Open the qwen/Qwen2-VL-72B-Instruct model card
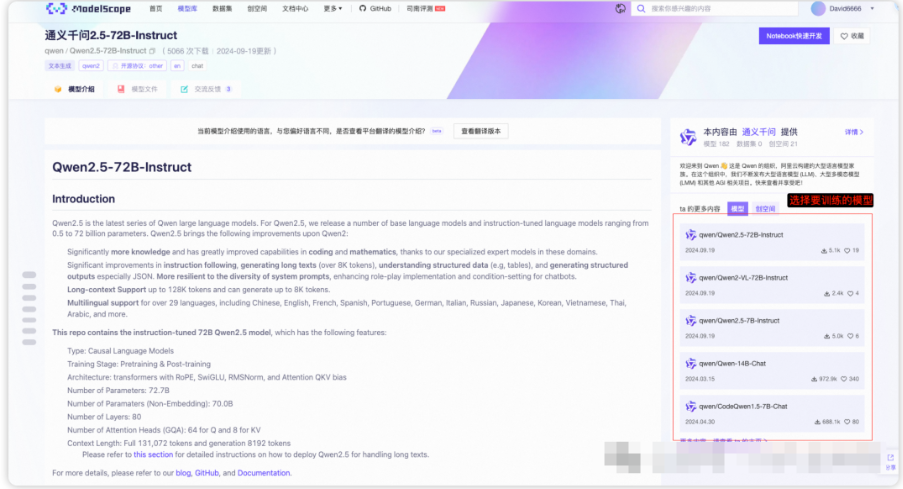The image size is (903, 489). pyautogui.click(x=772, y=285)
